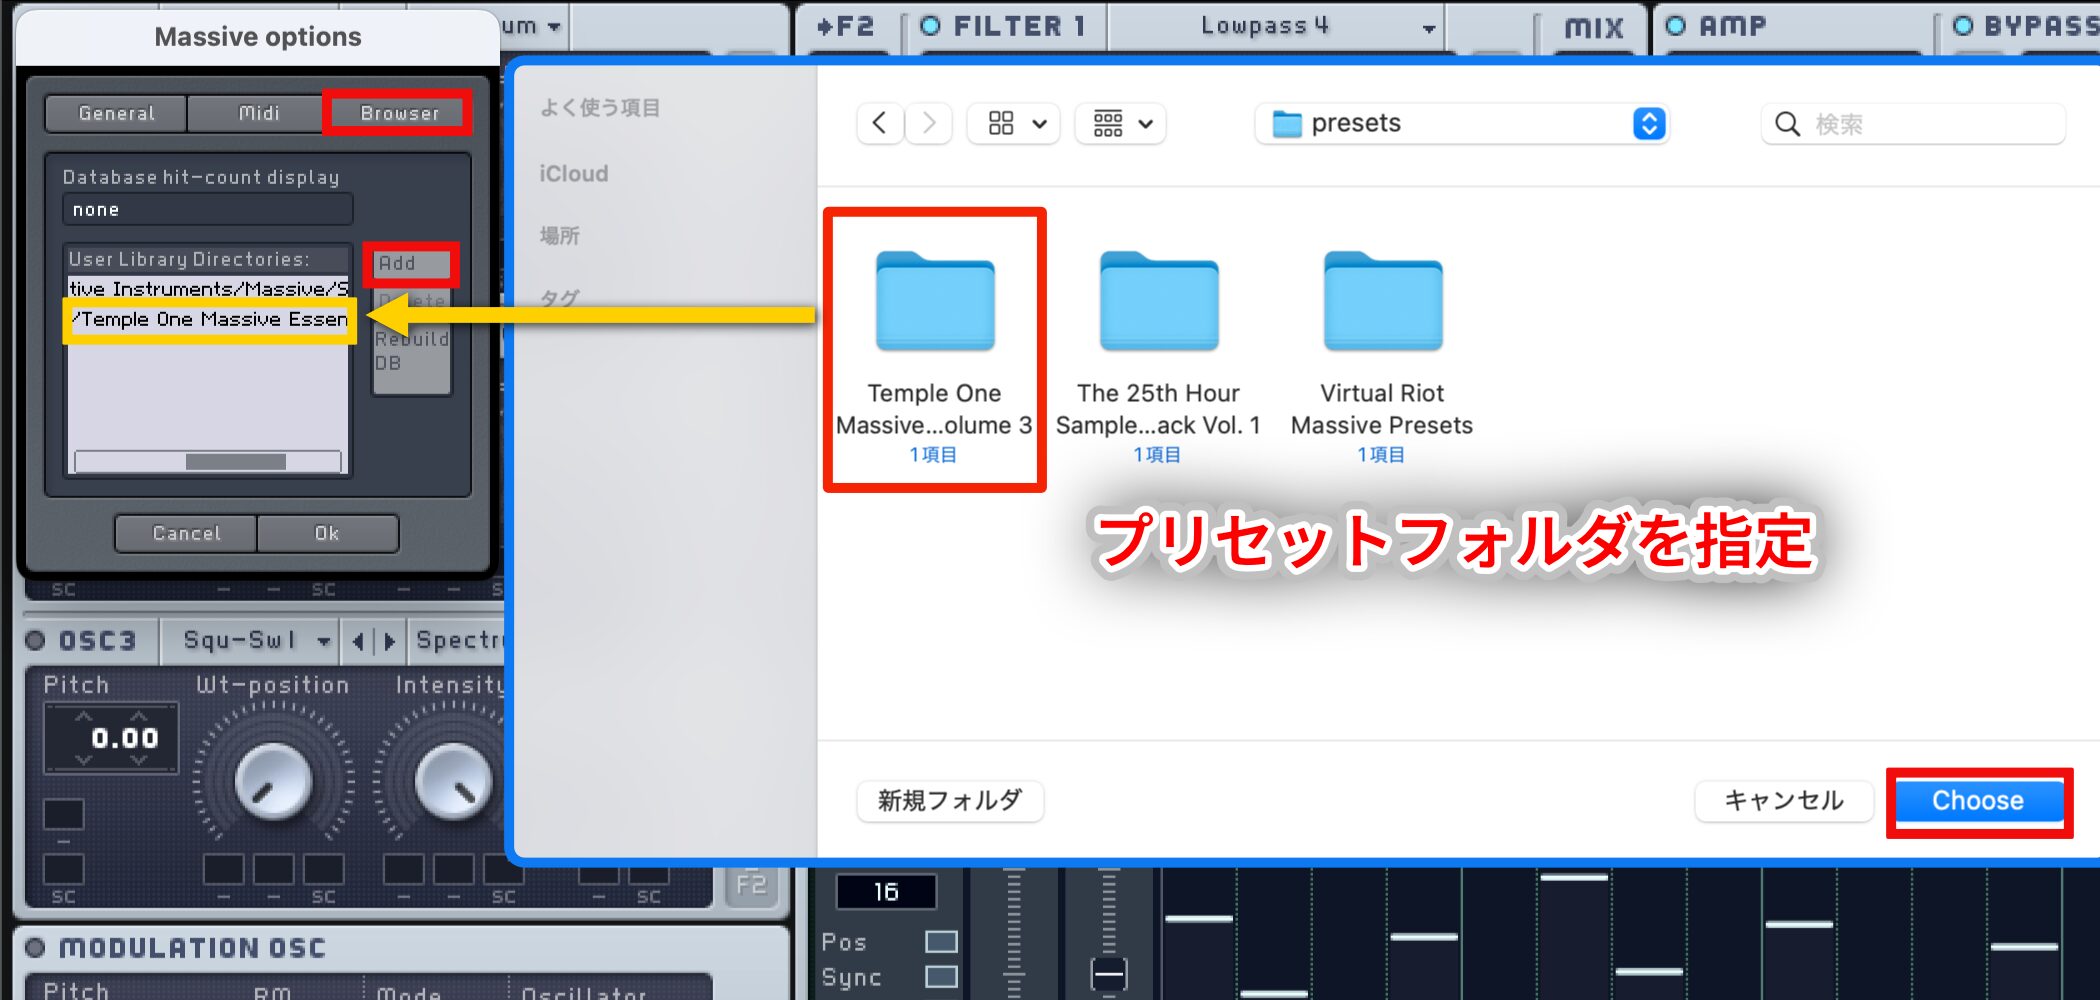
Task: Toggle the OSC3 power button
Action: coord(36,640)
